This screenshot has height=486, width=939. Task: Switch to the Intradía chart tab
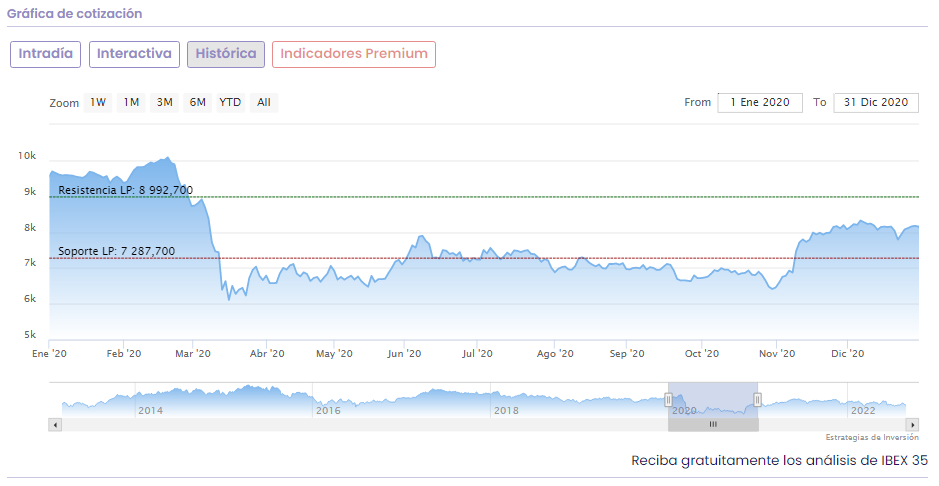coord(46,54)
